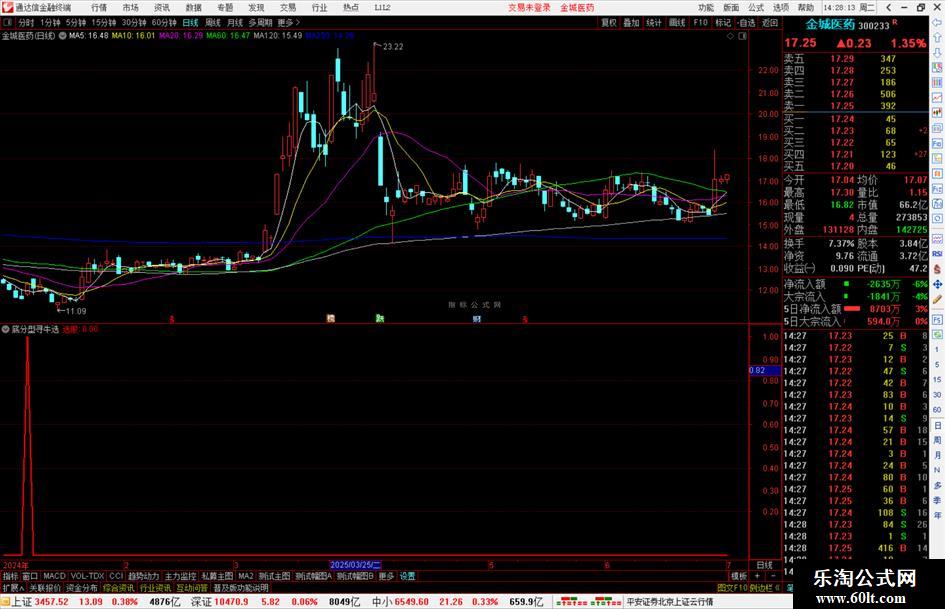The image size is (945, 609).
Task: Select the 日 period in right sidebar
Action: pyautogui.click(x=937, y=425)
